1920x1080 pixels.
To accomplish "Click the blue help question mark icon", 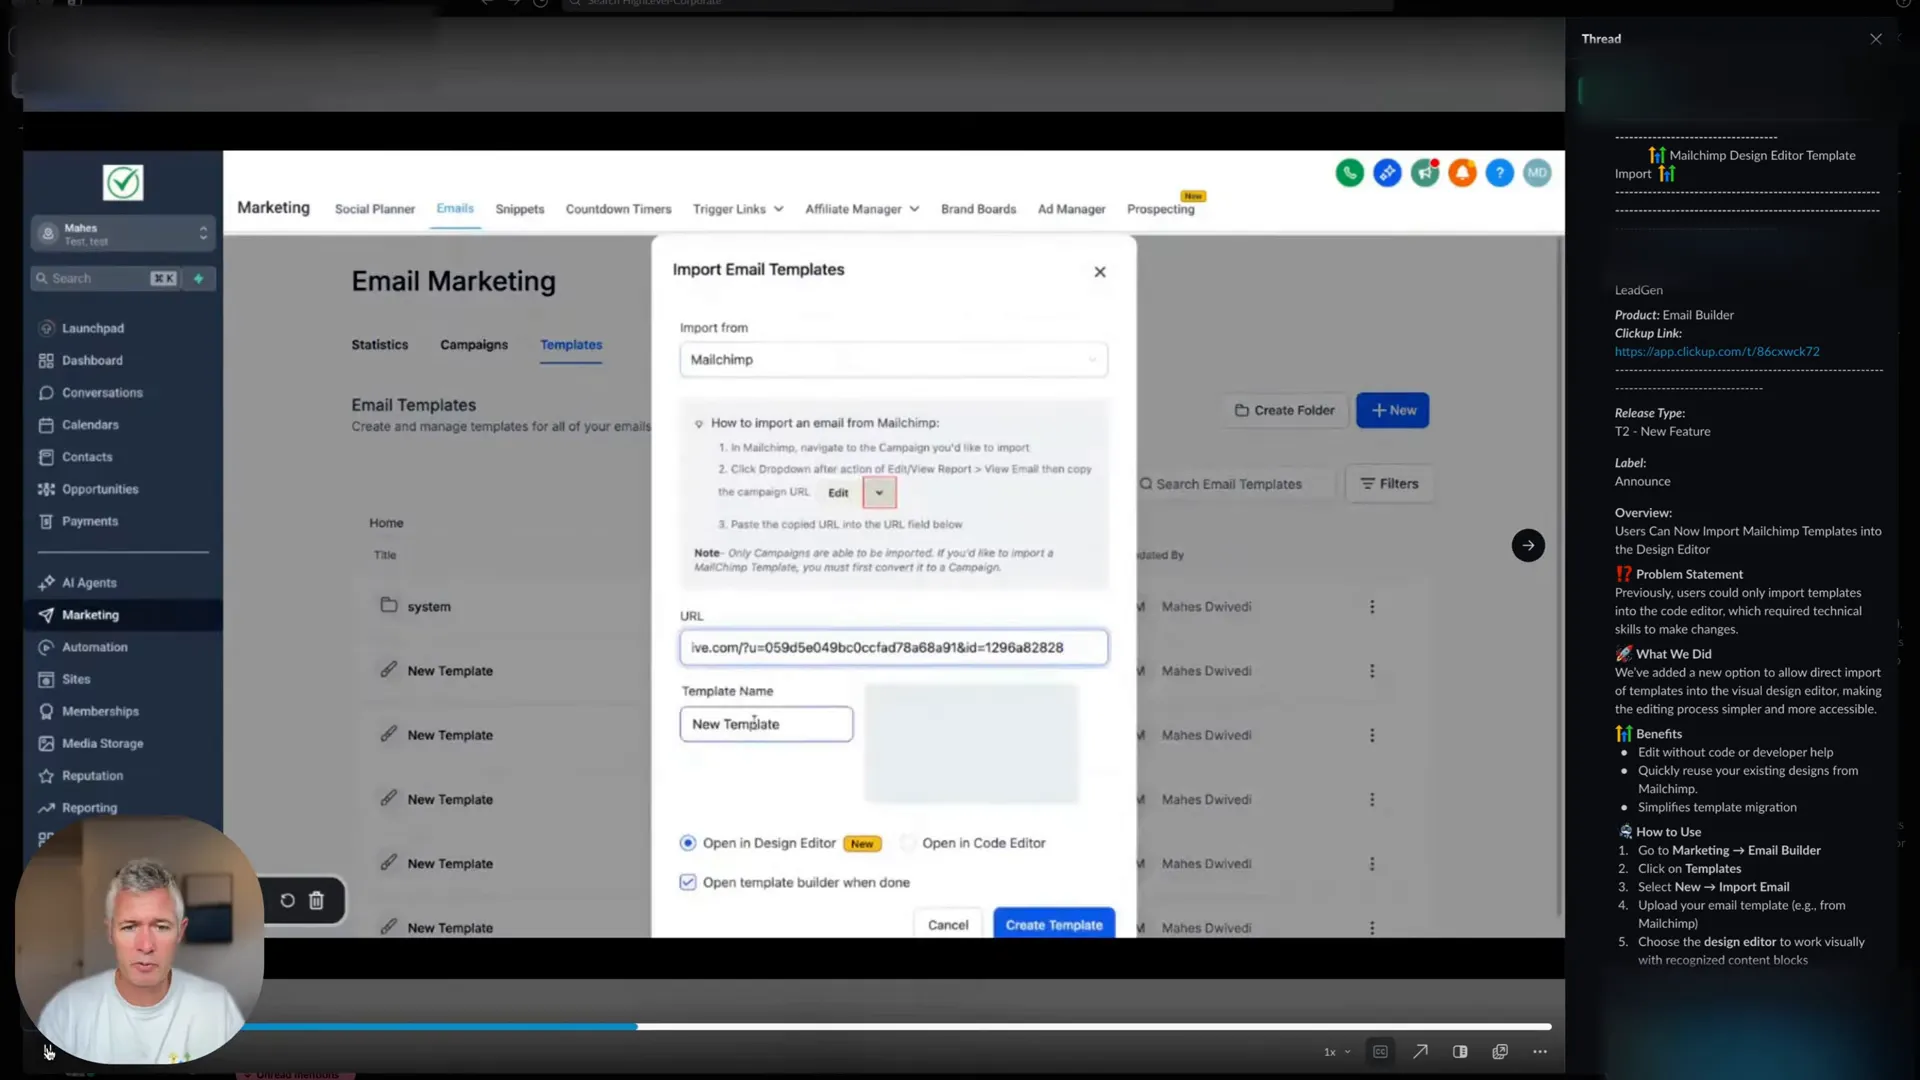I will [x=1499, y=173].
